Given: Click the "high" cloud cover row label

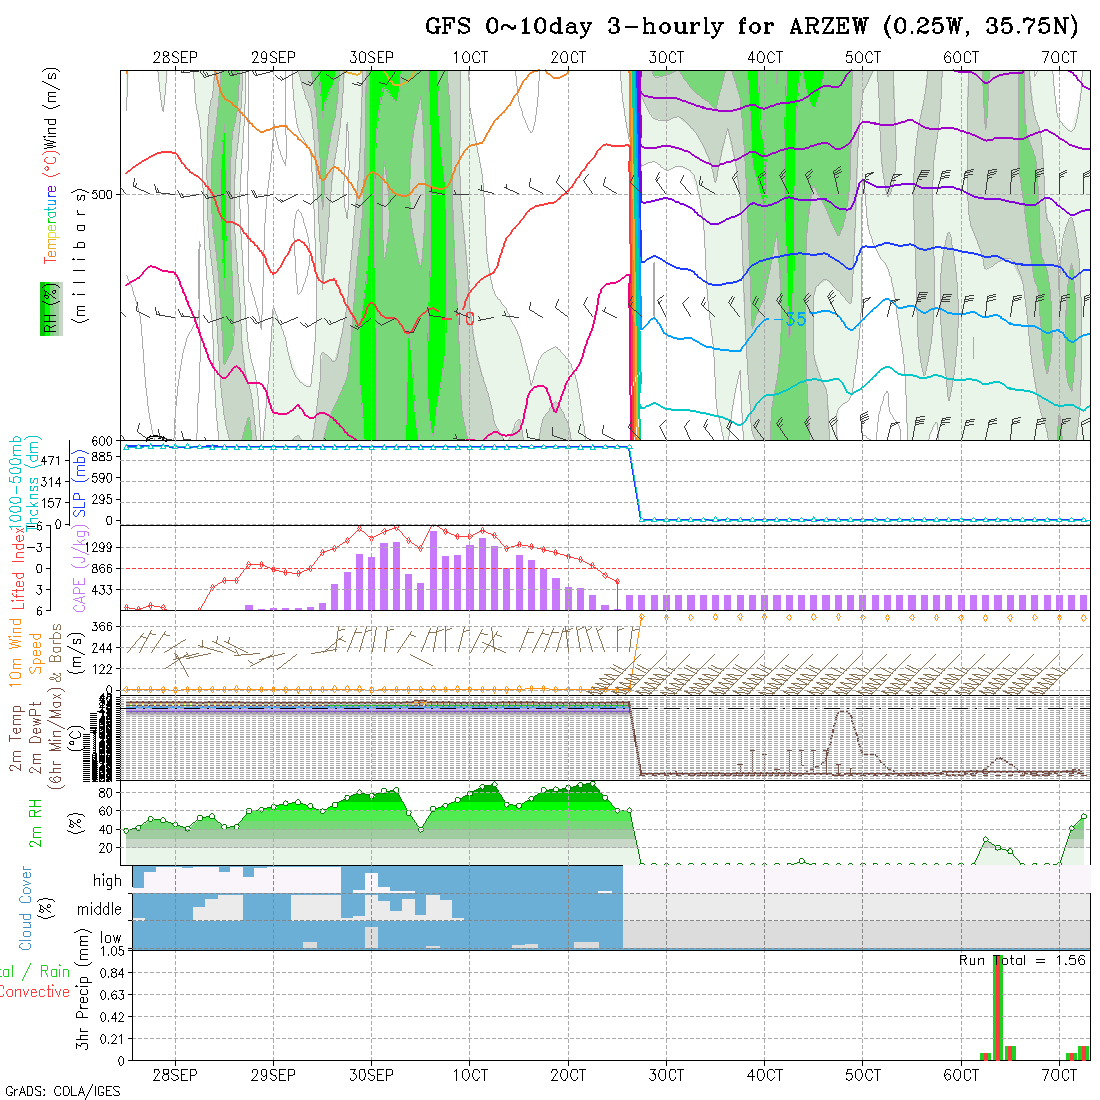Looking at the screenshot, I should pos(107,881).
